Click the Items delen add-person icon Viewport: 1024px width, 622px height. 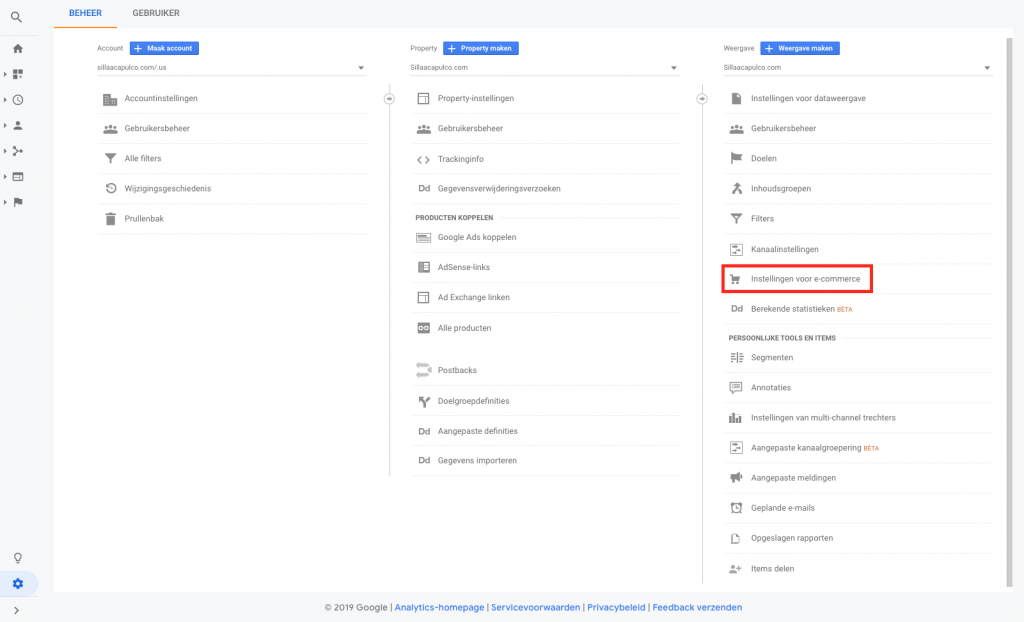pyautogui.click(x=735, y=568)
